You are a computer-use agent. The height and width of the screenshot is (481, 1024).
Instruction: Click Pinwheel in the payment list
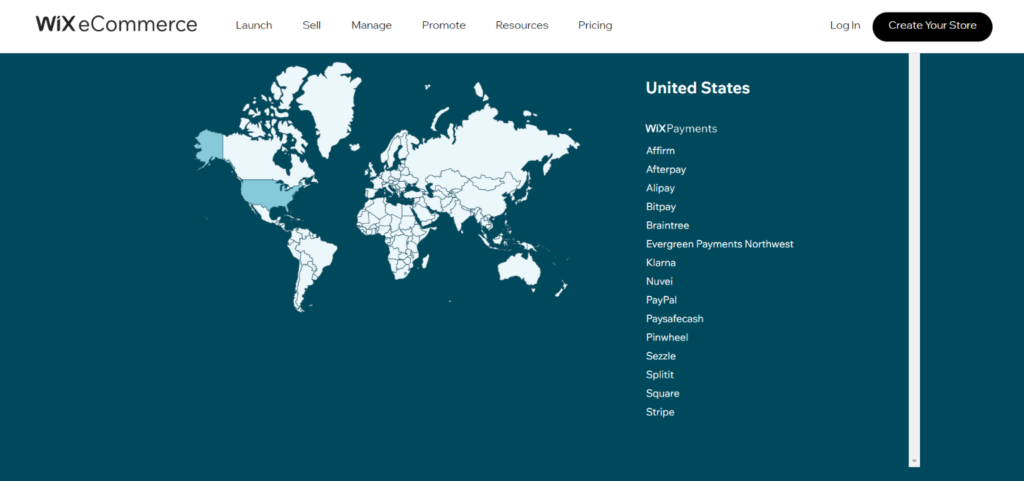(x=667, y=337)
